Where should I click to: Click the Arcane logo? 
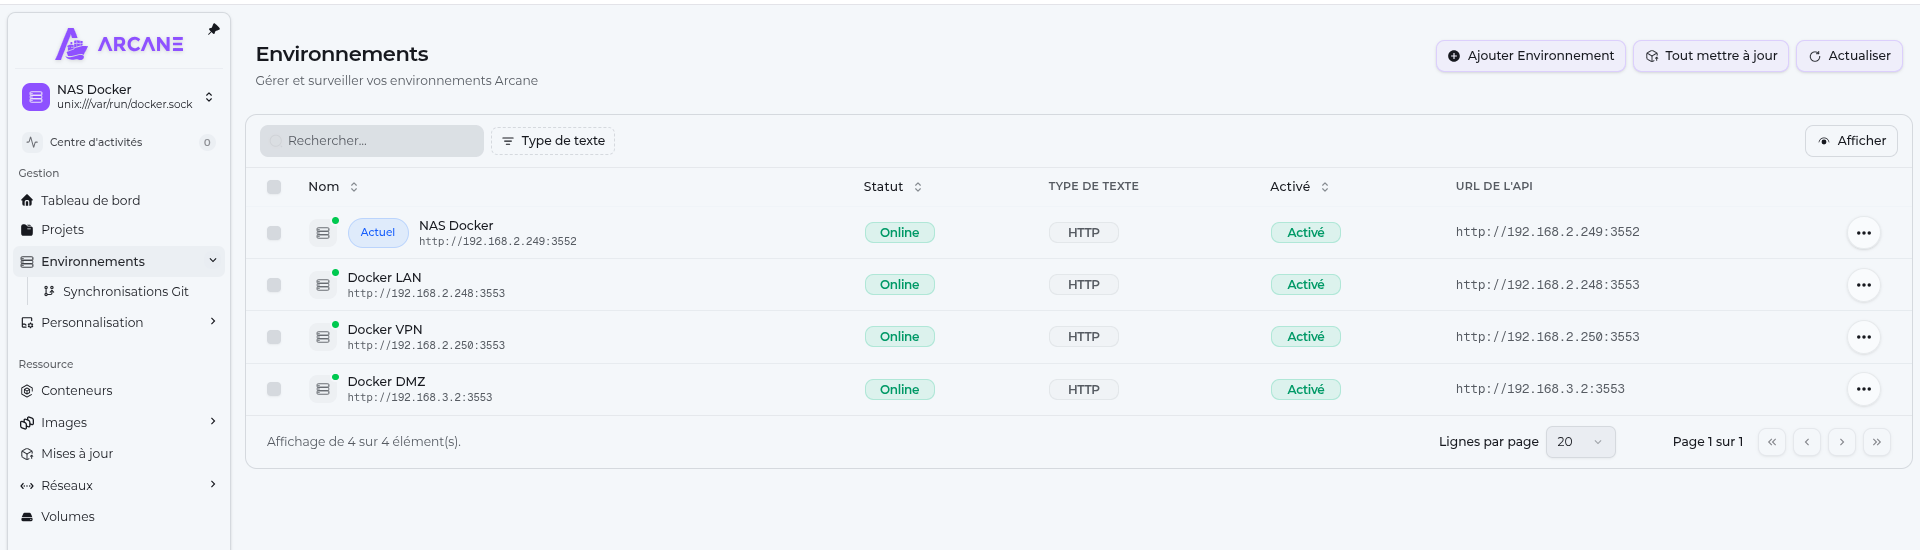coord(119,44)
